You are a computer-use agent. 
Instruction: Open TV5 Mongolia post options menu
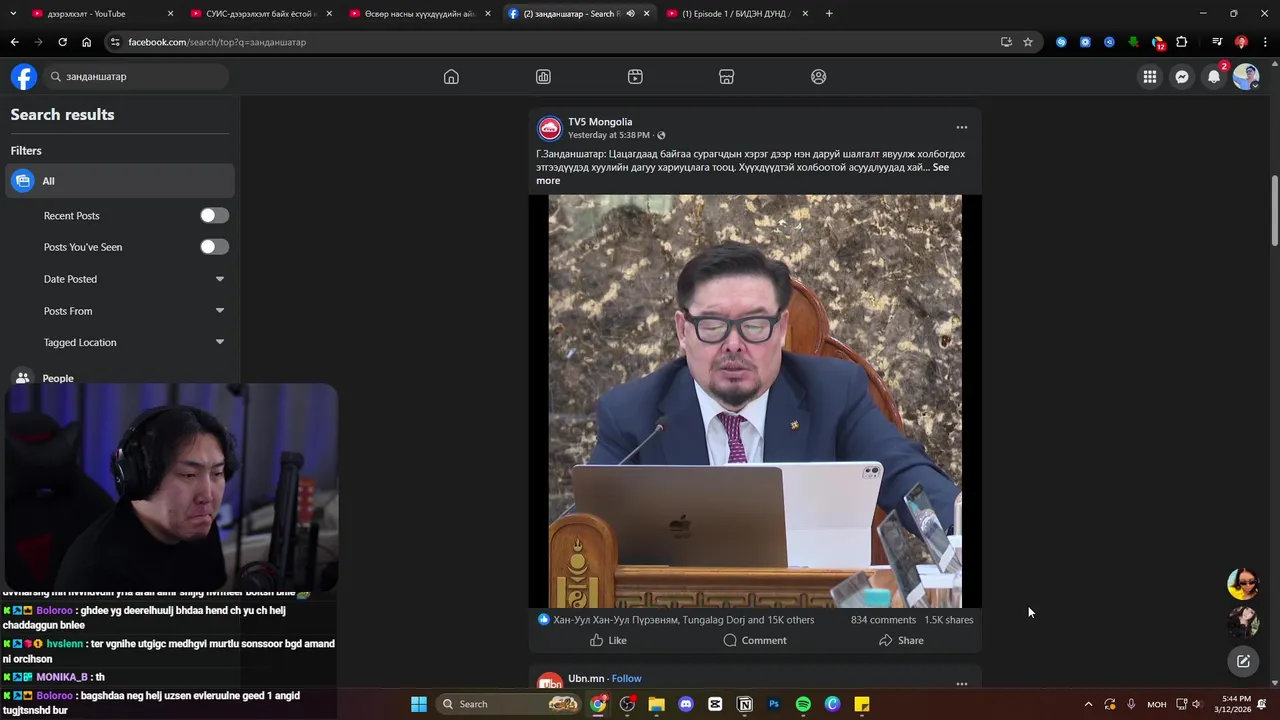click(x=962, y=127)
